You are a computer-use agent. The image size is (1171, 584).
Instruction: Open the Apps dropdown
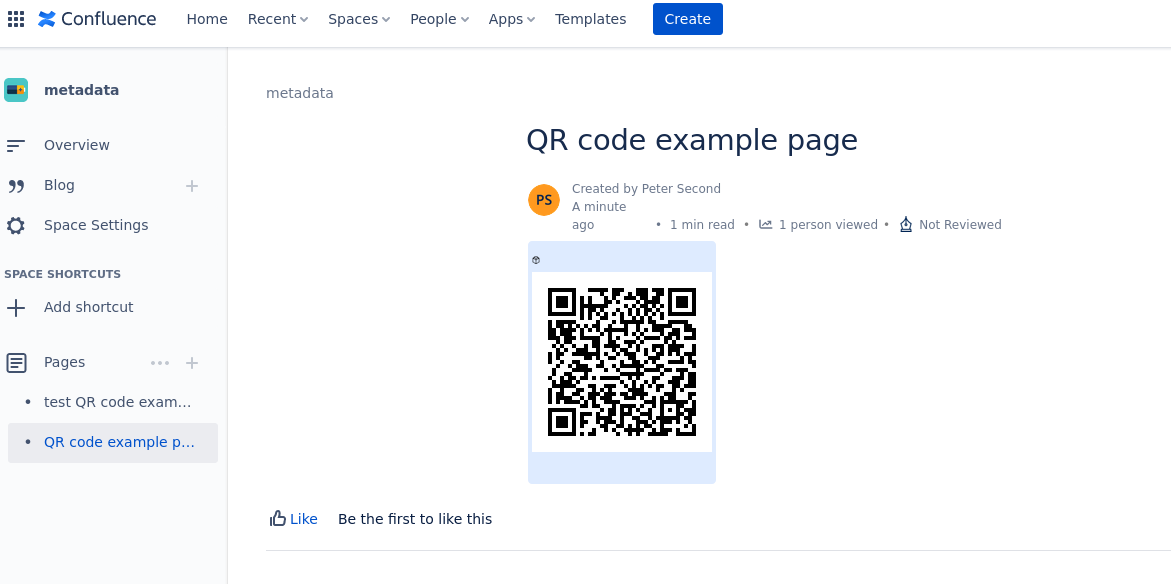(x=511, y=18)
